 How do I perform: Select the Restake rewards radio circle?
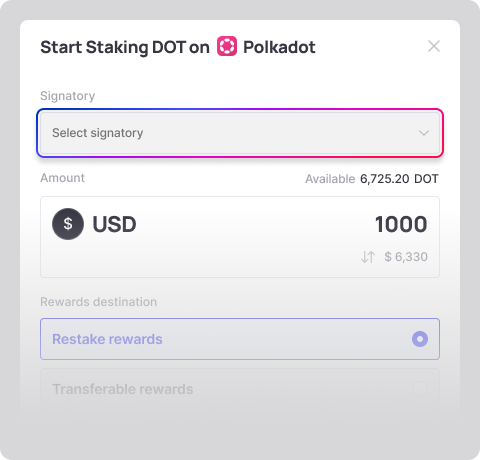coord(420,339)
